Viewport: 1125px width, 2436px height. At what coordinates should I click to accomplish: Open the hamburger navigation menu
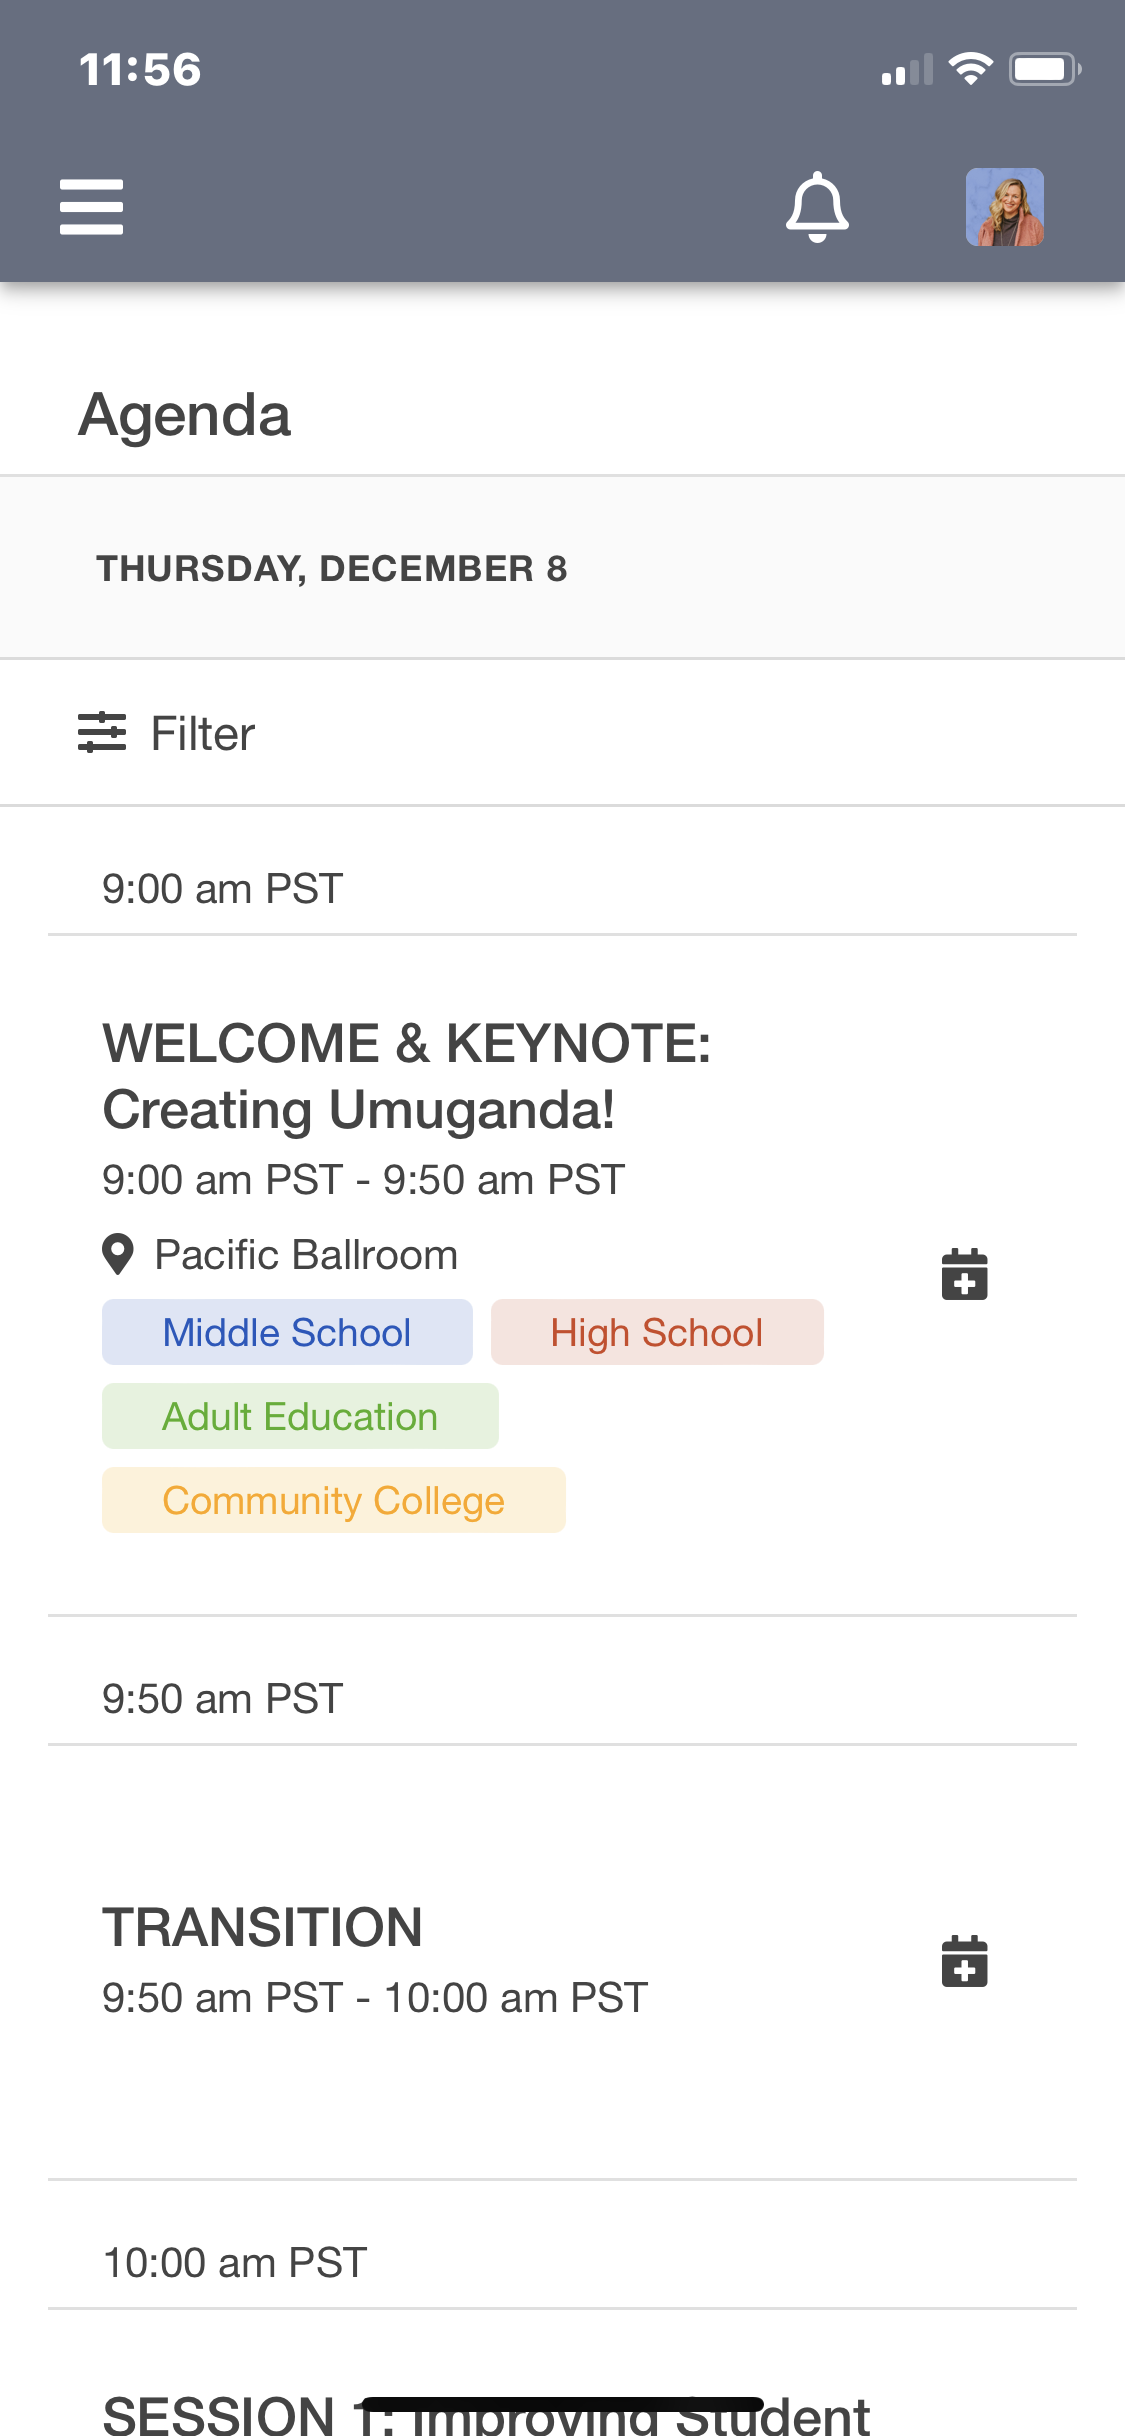pos(91,207)
